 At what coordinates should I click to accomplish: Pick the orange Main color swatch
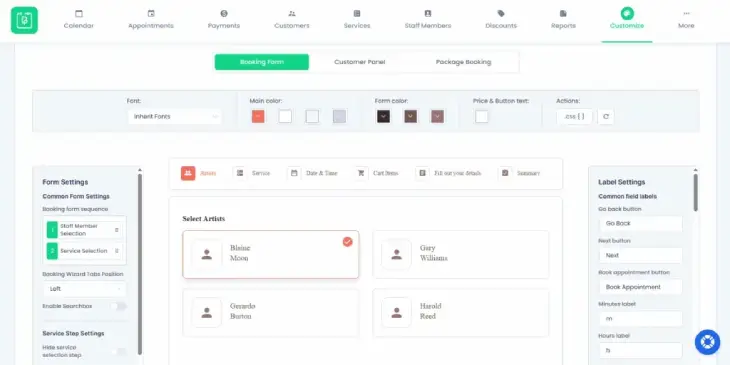tap(258, 116)
